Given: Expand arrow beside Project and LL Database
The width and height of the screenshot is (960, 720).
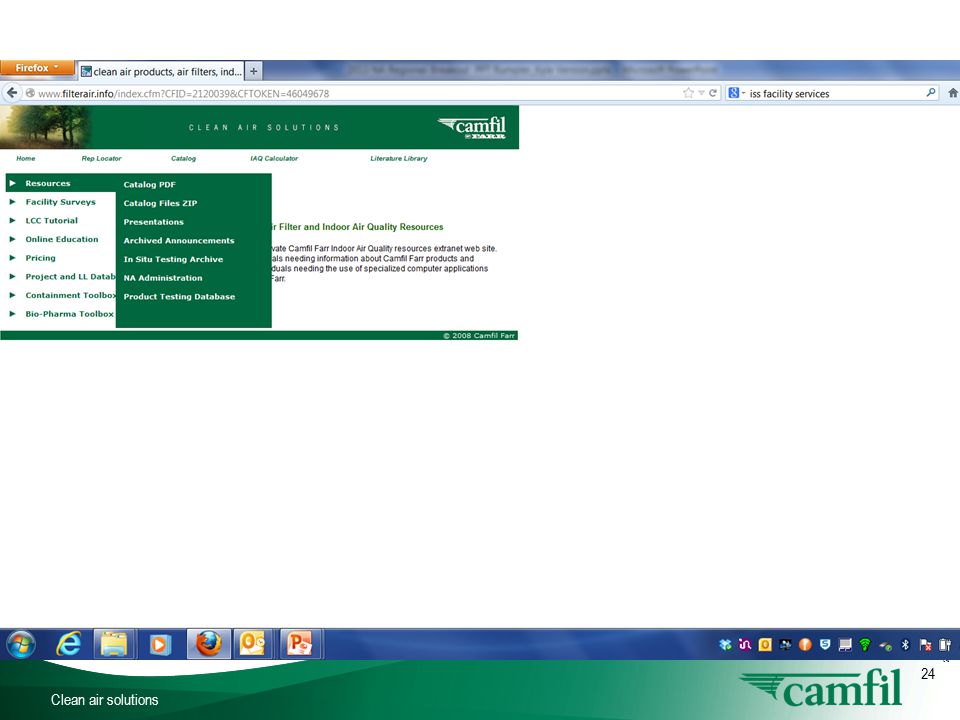Looking at the screenshot, I should pyautogui.click(x=12, y=276).
